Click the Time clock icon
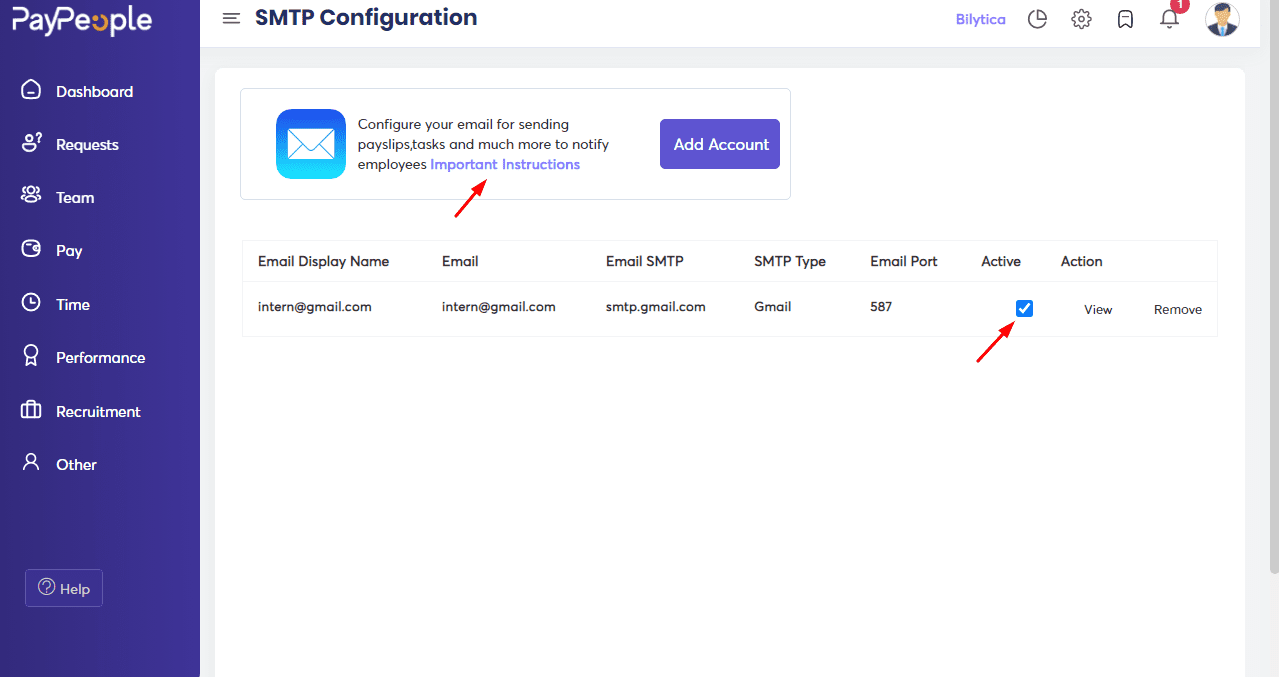The image size is (1279, 677). tap(31, 302)
